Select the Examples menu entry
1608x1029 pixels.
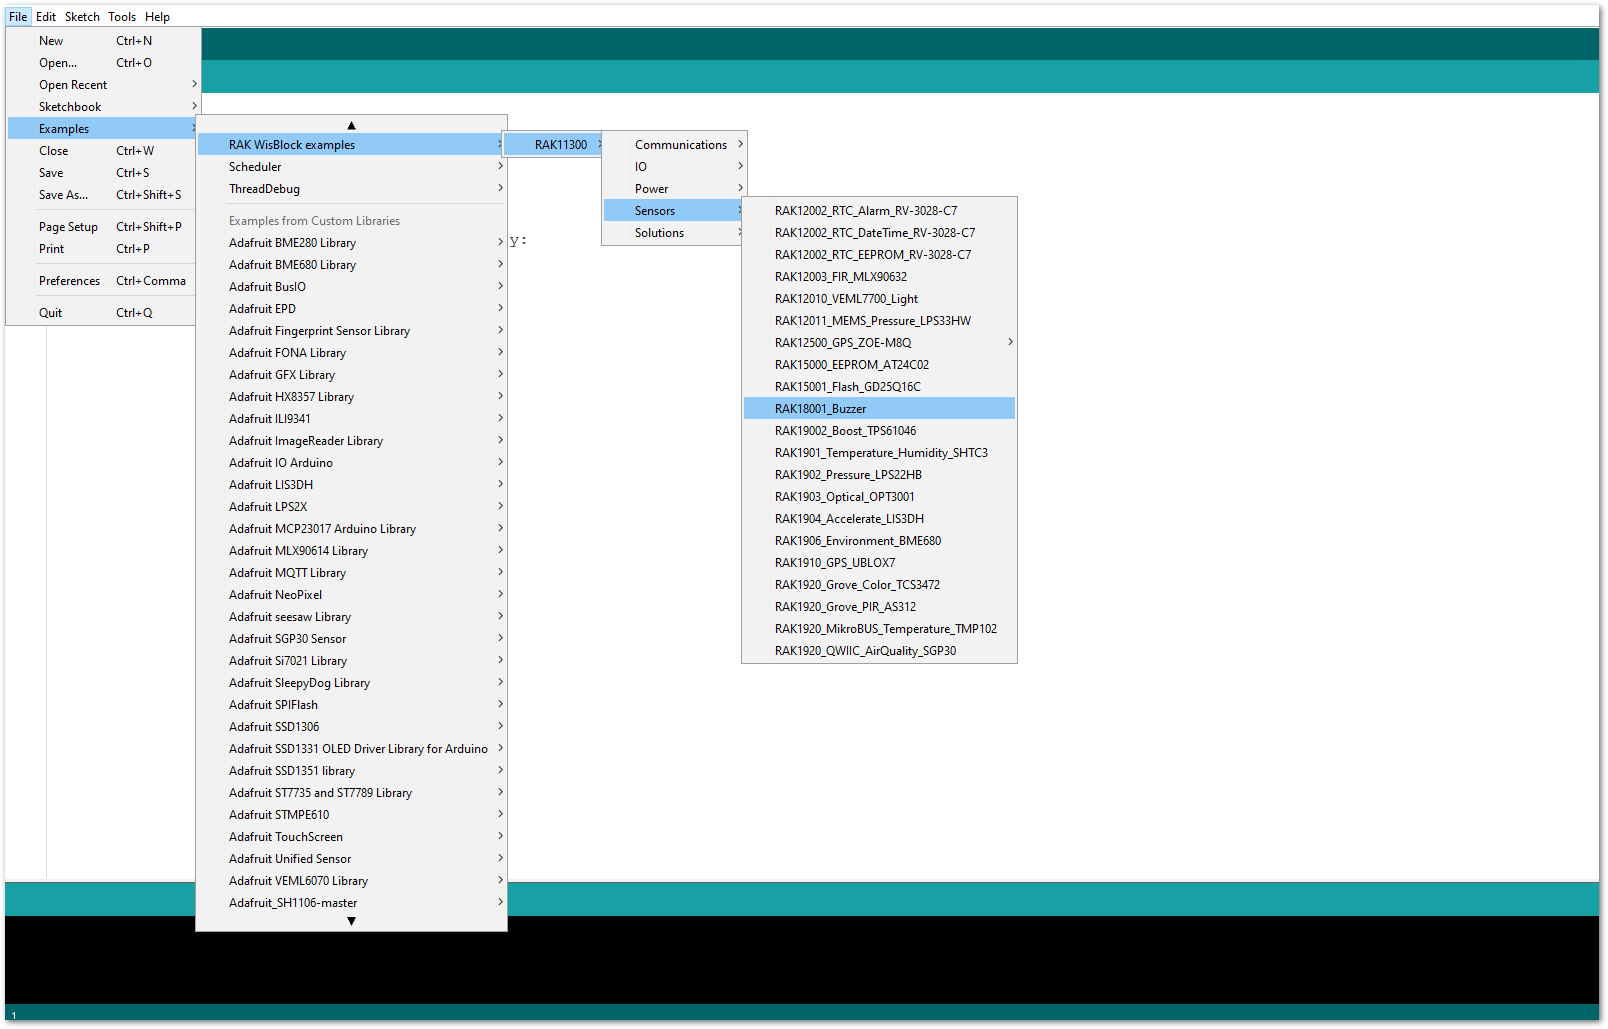103,129
